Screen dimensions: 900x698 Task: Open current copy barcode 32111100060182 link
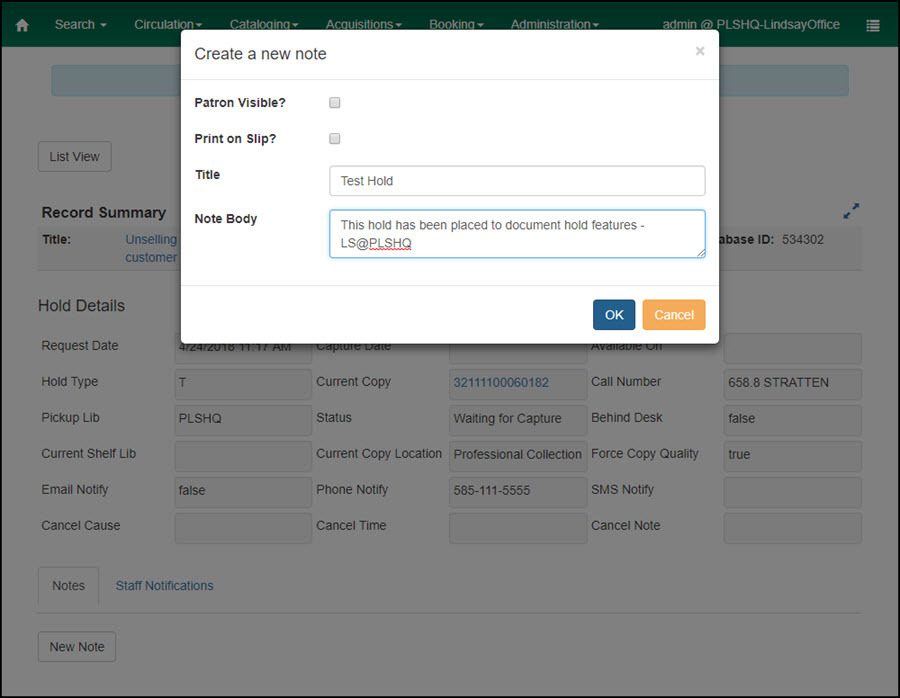[x=501, y=383]
